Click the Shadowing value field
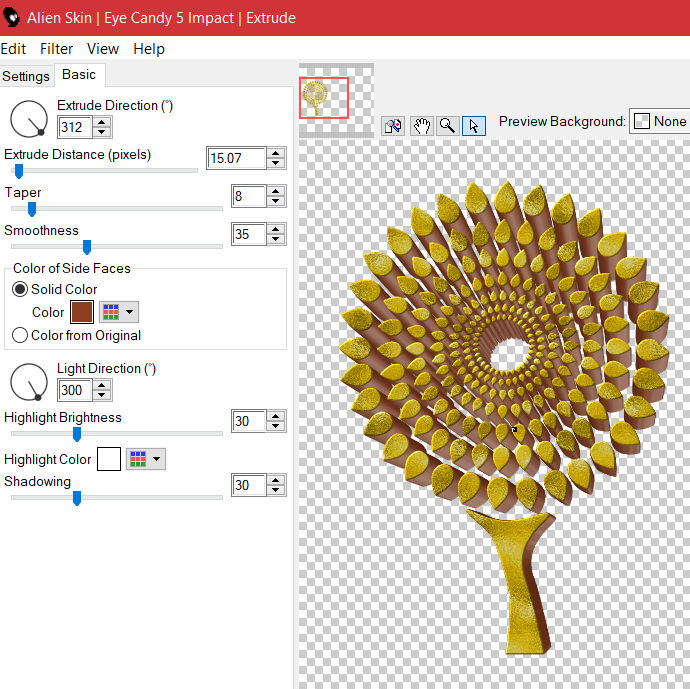The height and width of the screenshot is (689, 690). 249,485
